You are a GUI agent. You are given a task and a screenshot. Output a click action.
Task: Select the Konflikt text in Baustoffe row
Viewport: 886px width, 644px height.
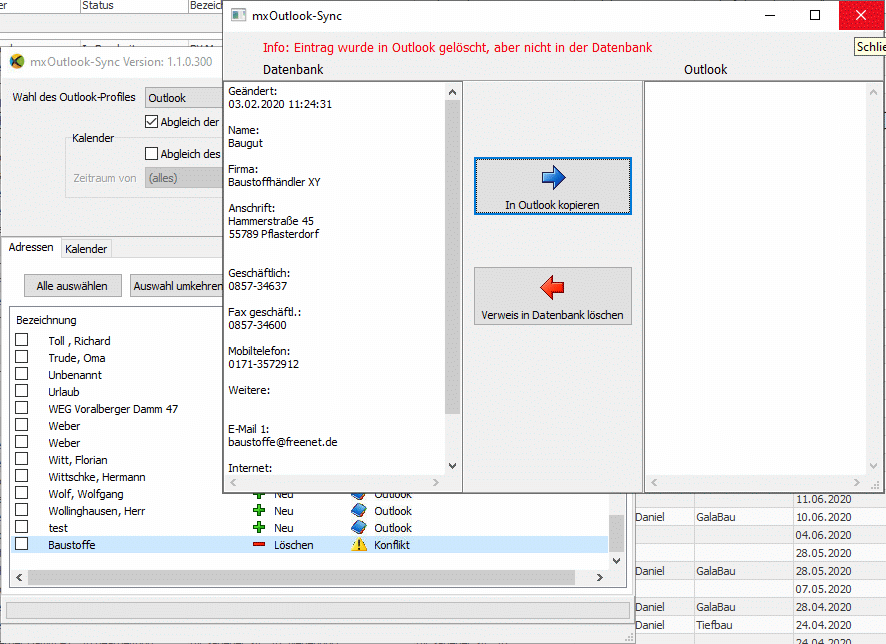point(392,545)
